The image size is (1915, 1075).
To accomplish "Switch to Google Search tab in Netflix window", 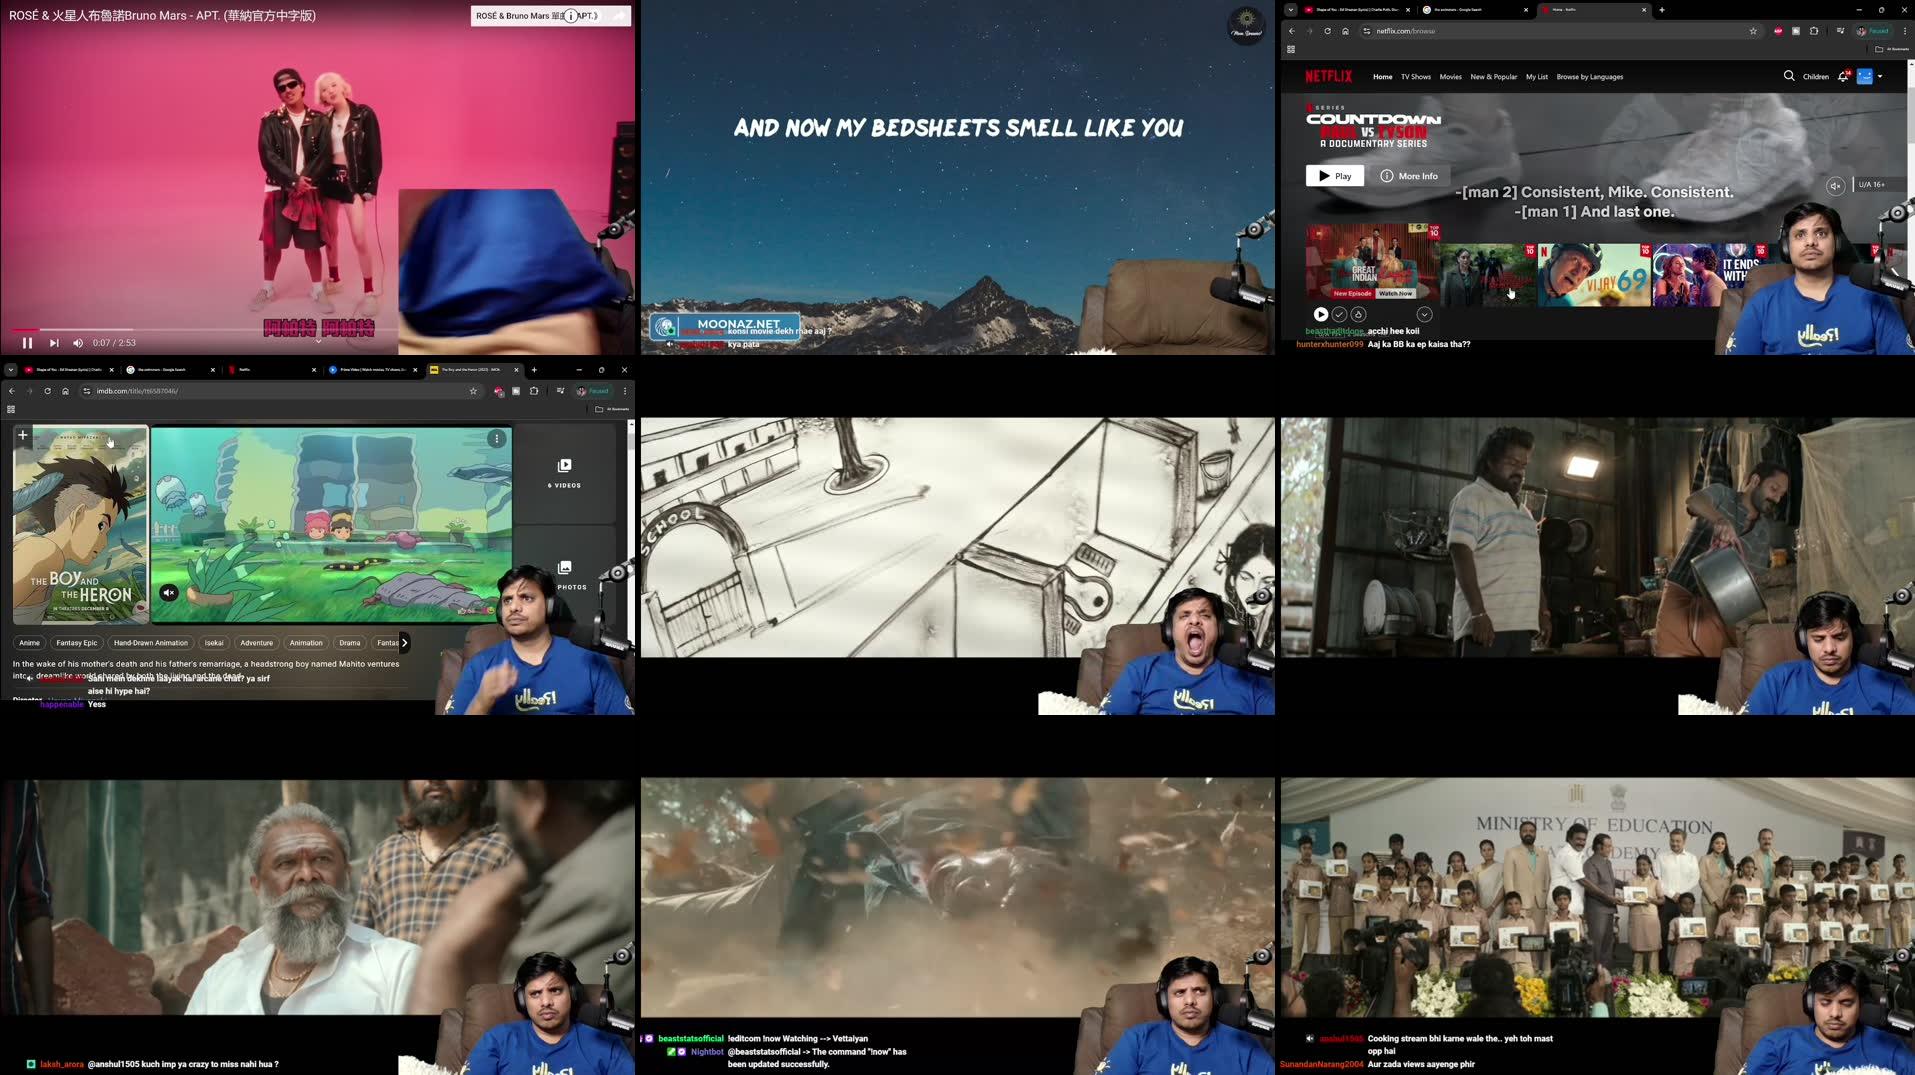I will point(1476,10).
